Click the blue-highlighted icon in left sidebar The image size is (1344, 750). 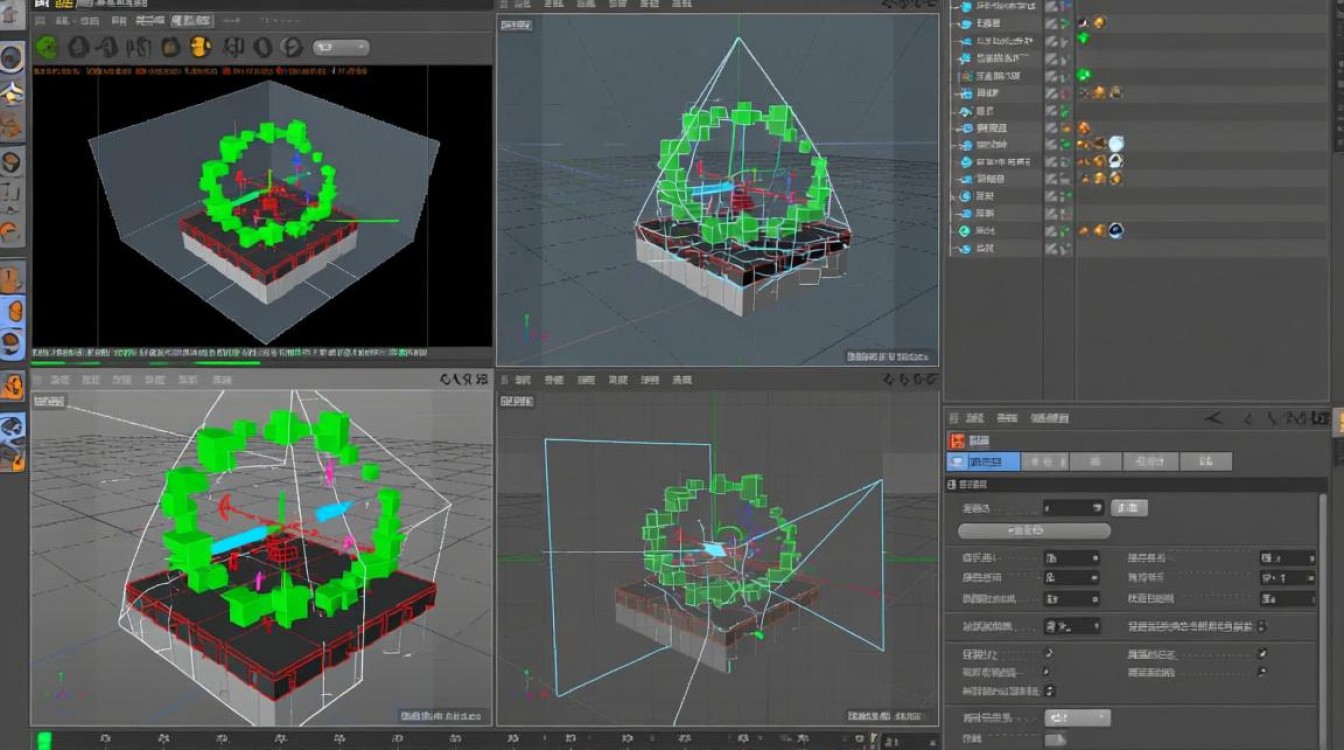click(12, 310)
